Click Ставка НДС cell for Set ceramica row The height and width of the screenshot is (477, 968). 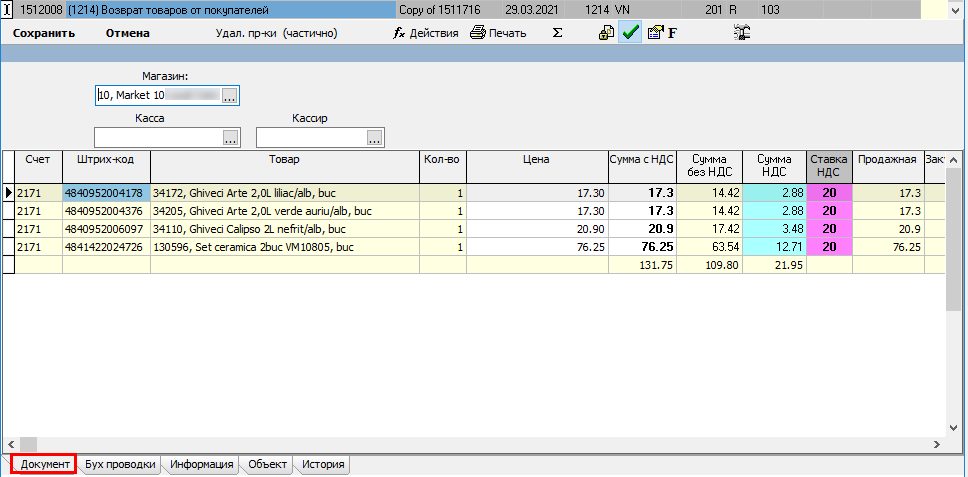click(829, 247)
